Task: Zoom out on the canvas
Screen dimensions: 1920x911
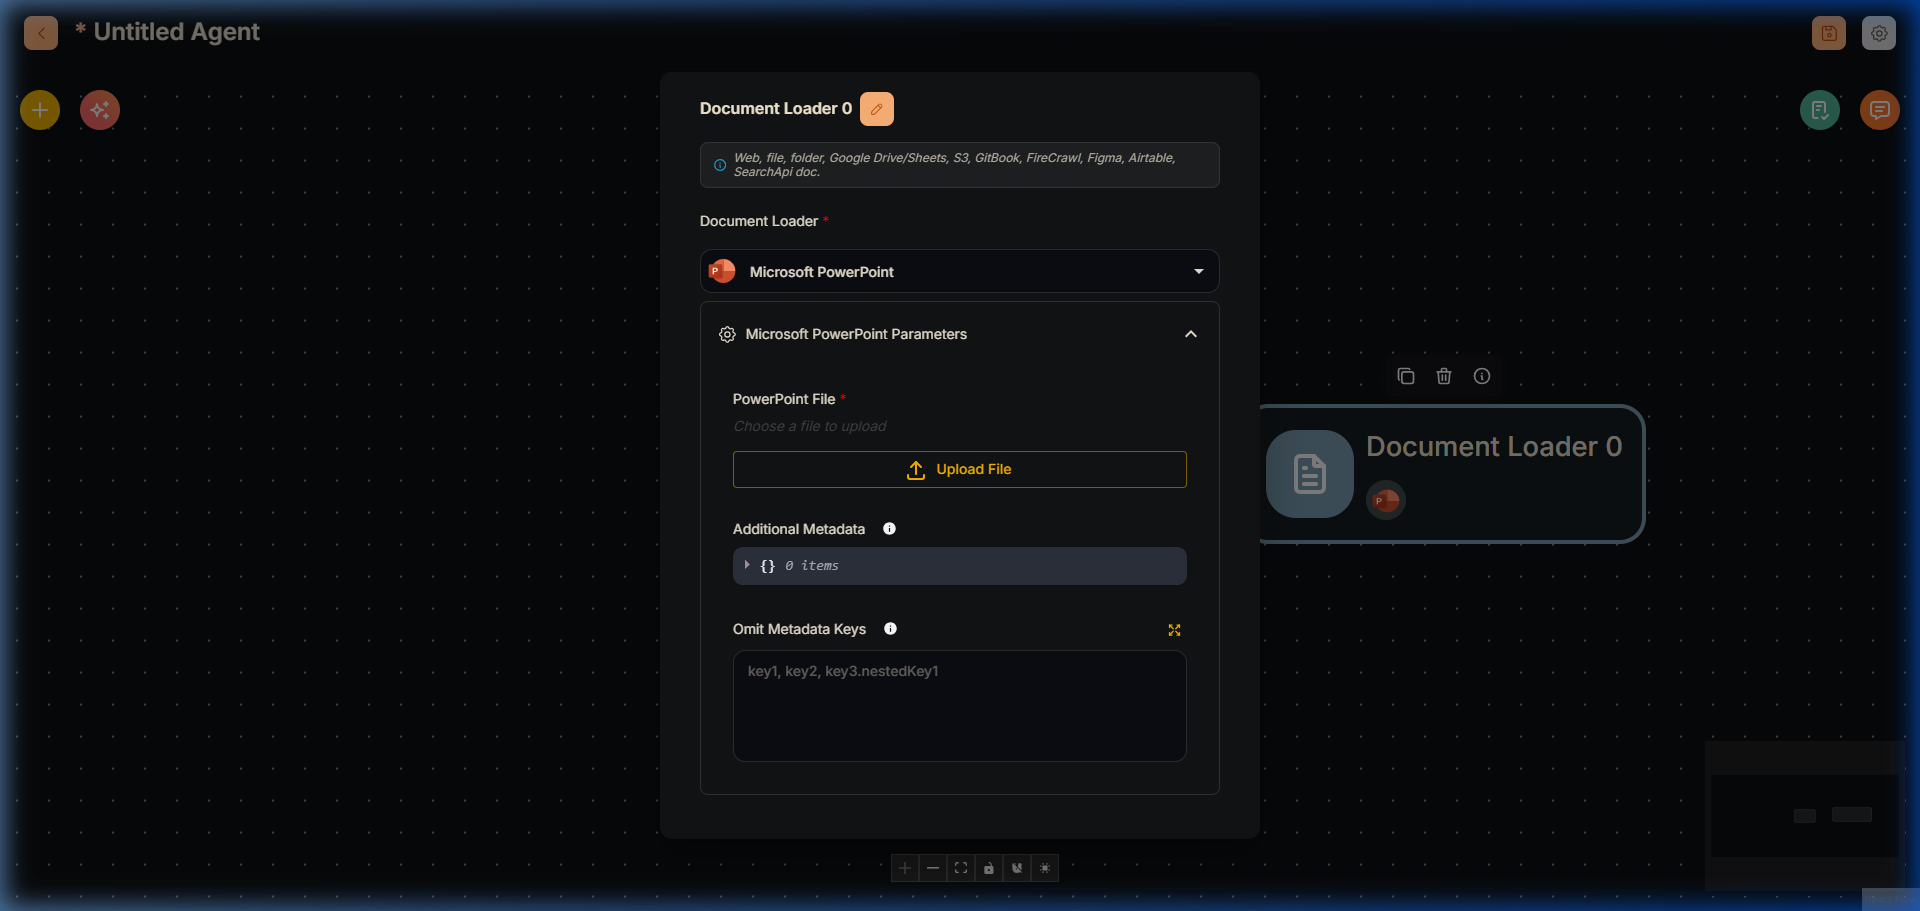Action: pos(933,868)
